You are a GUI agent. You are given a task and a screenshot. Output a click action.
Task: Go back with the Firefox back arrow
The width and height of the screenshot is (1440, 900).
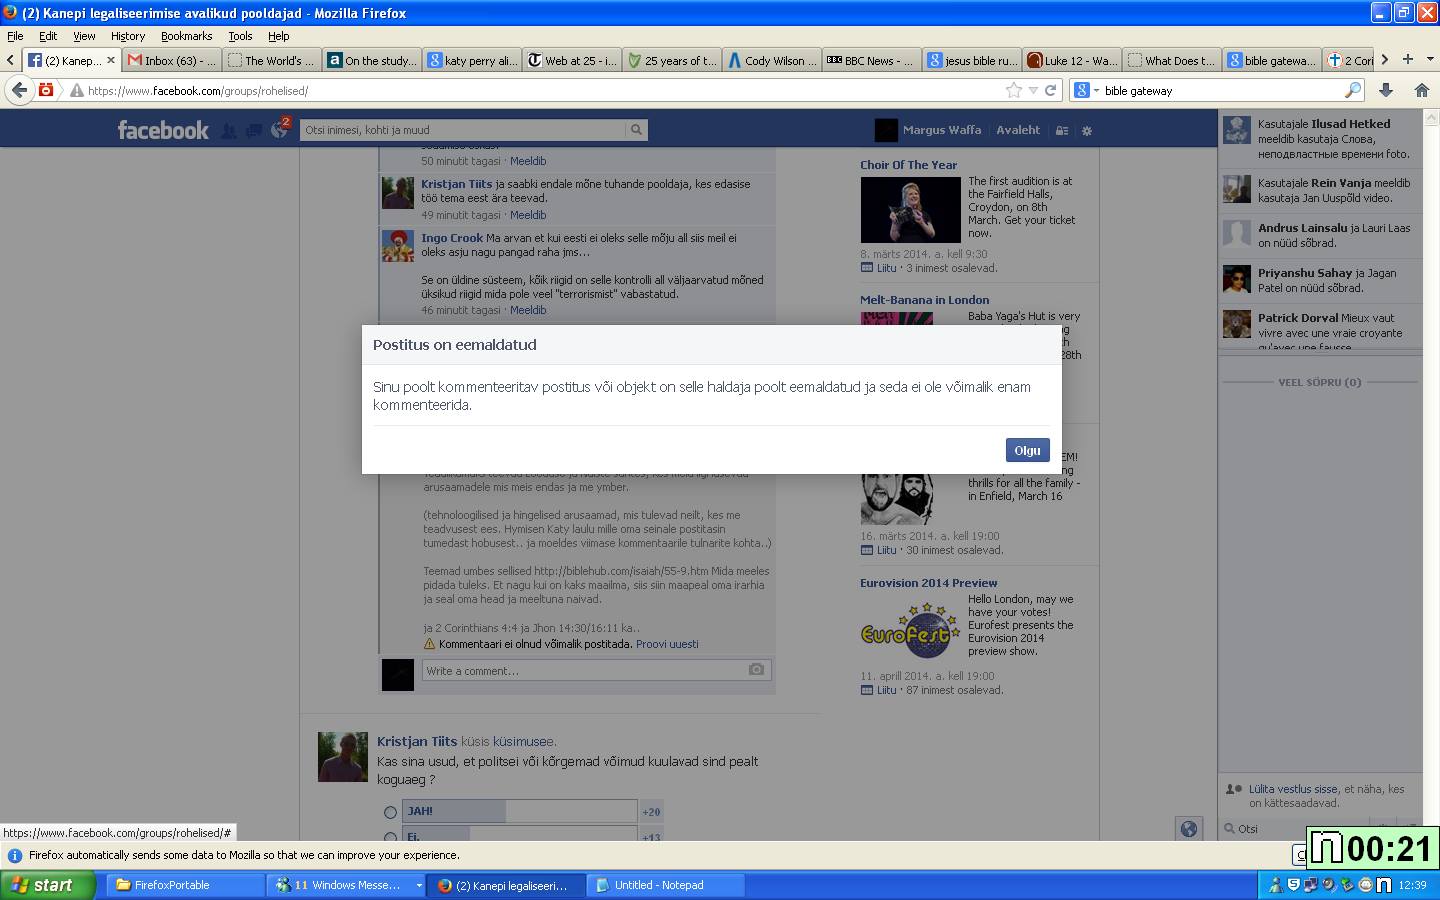19,90
